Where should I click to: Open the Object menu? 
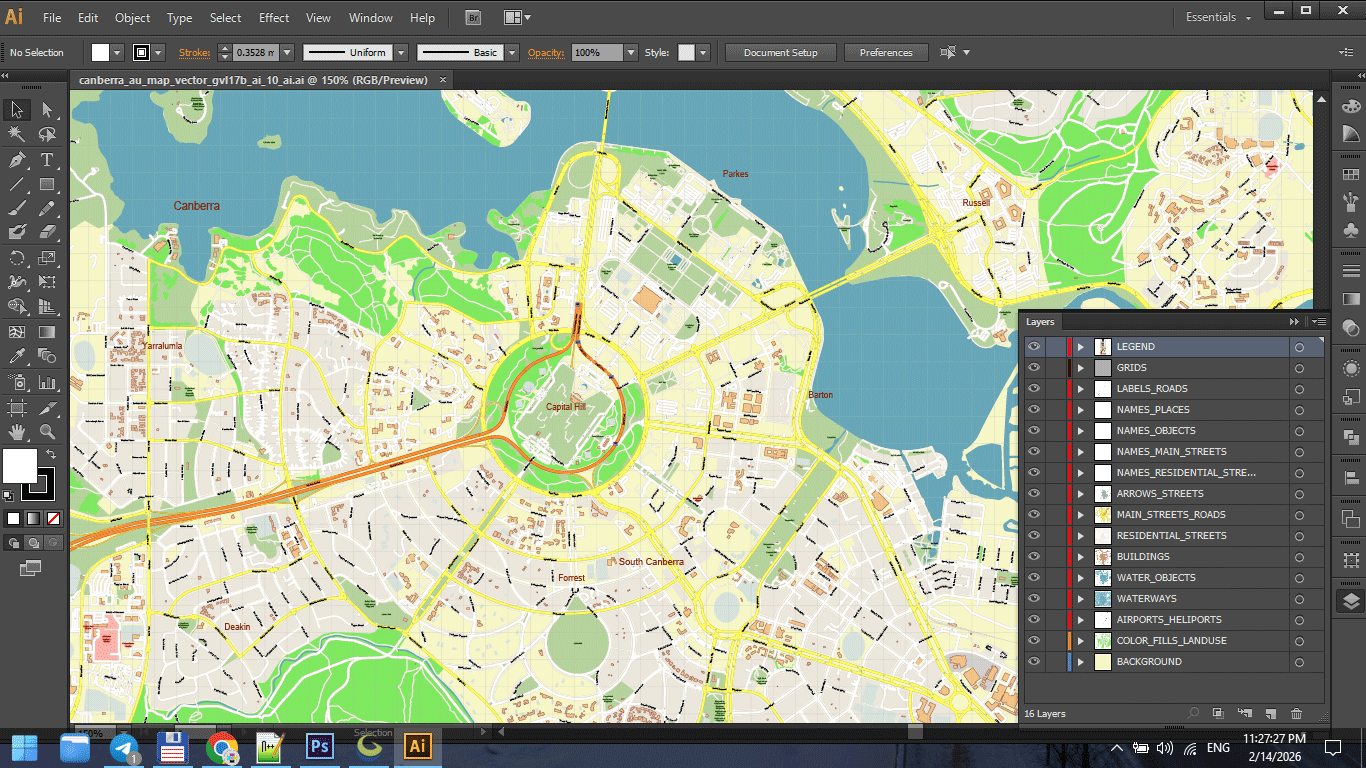coord(132,17)
